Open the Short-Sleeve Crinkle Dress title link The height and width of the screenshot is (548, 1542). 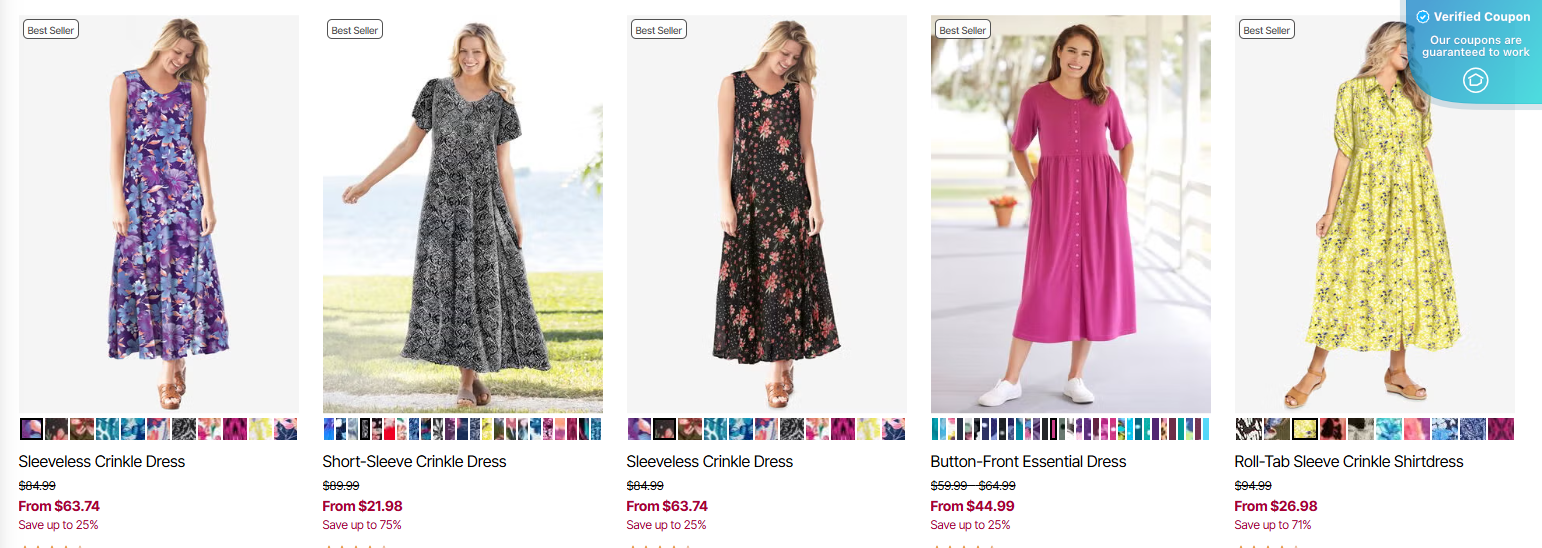click(414, 462)
